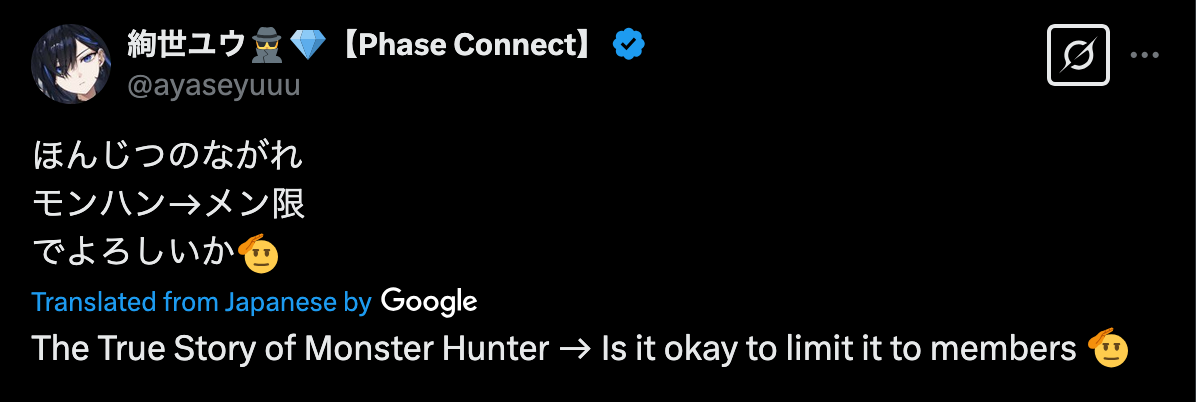The image size is (1196, 402).
Task: Click the text でよろしいか
Action: click(134, 254)
